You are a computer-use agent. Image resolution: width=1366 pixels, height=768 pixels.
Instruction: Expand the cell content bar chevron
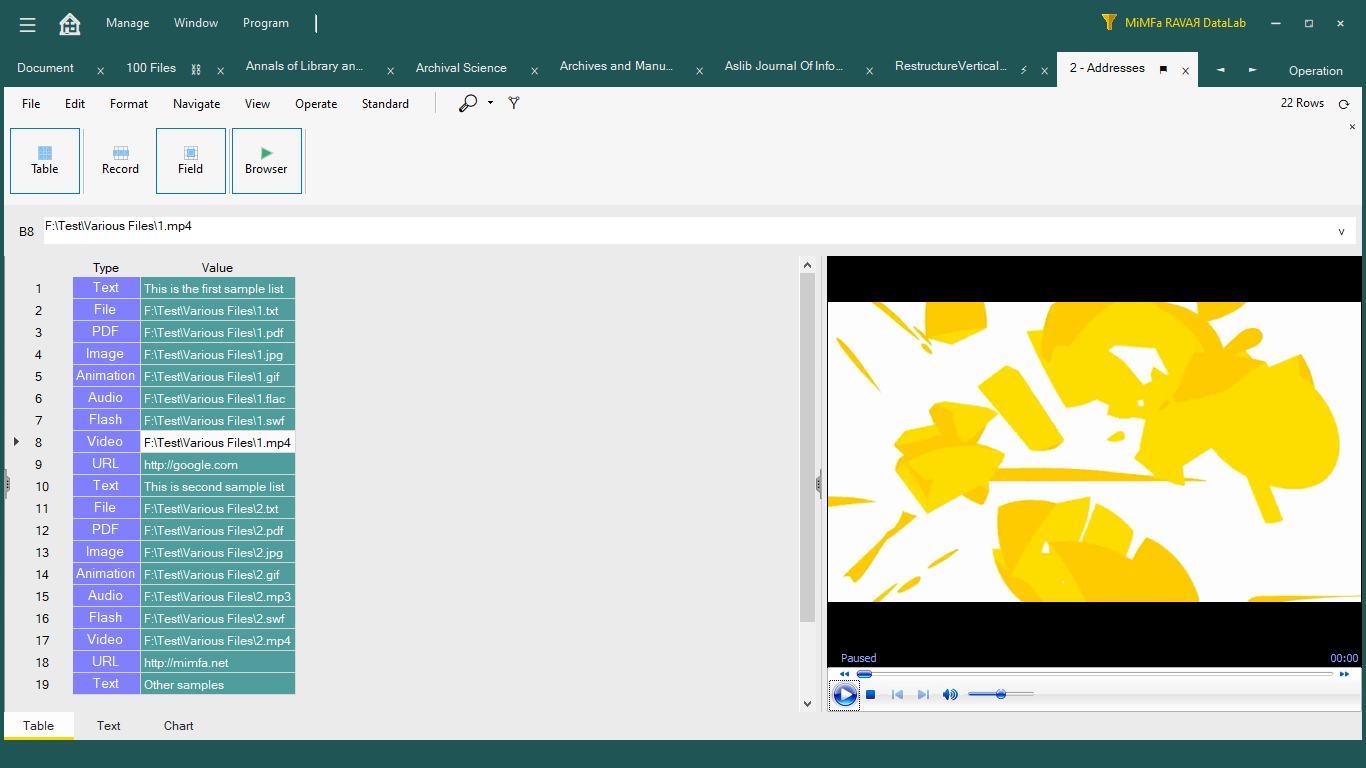tap(1341, 231)
